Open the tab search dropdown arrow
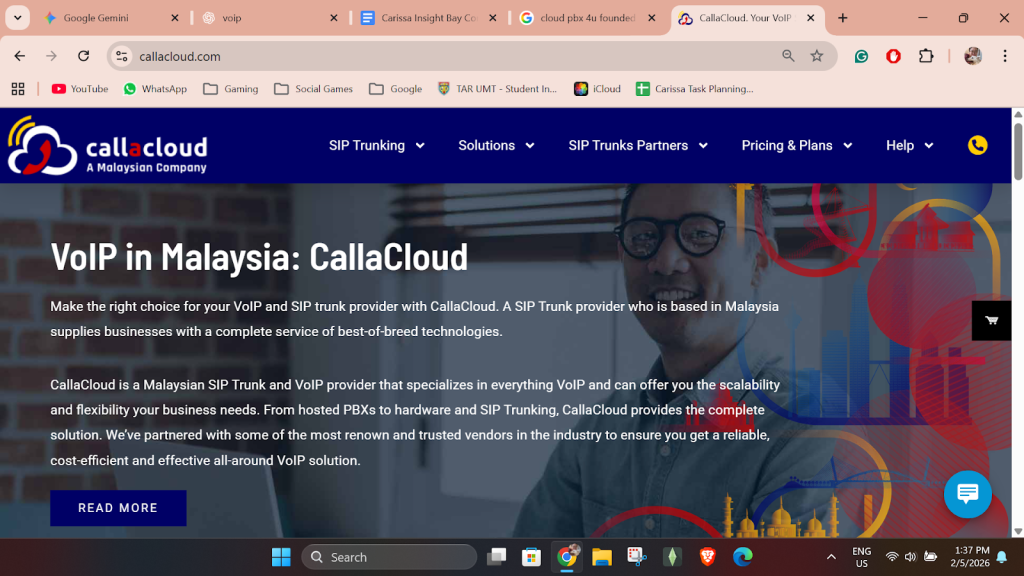Image resolution: width=1024 pixels, height=576 pixels. (18, 18)
